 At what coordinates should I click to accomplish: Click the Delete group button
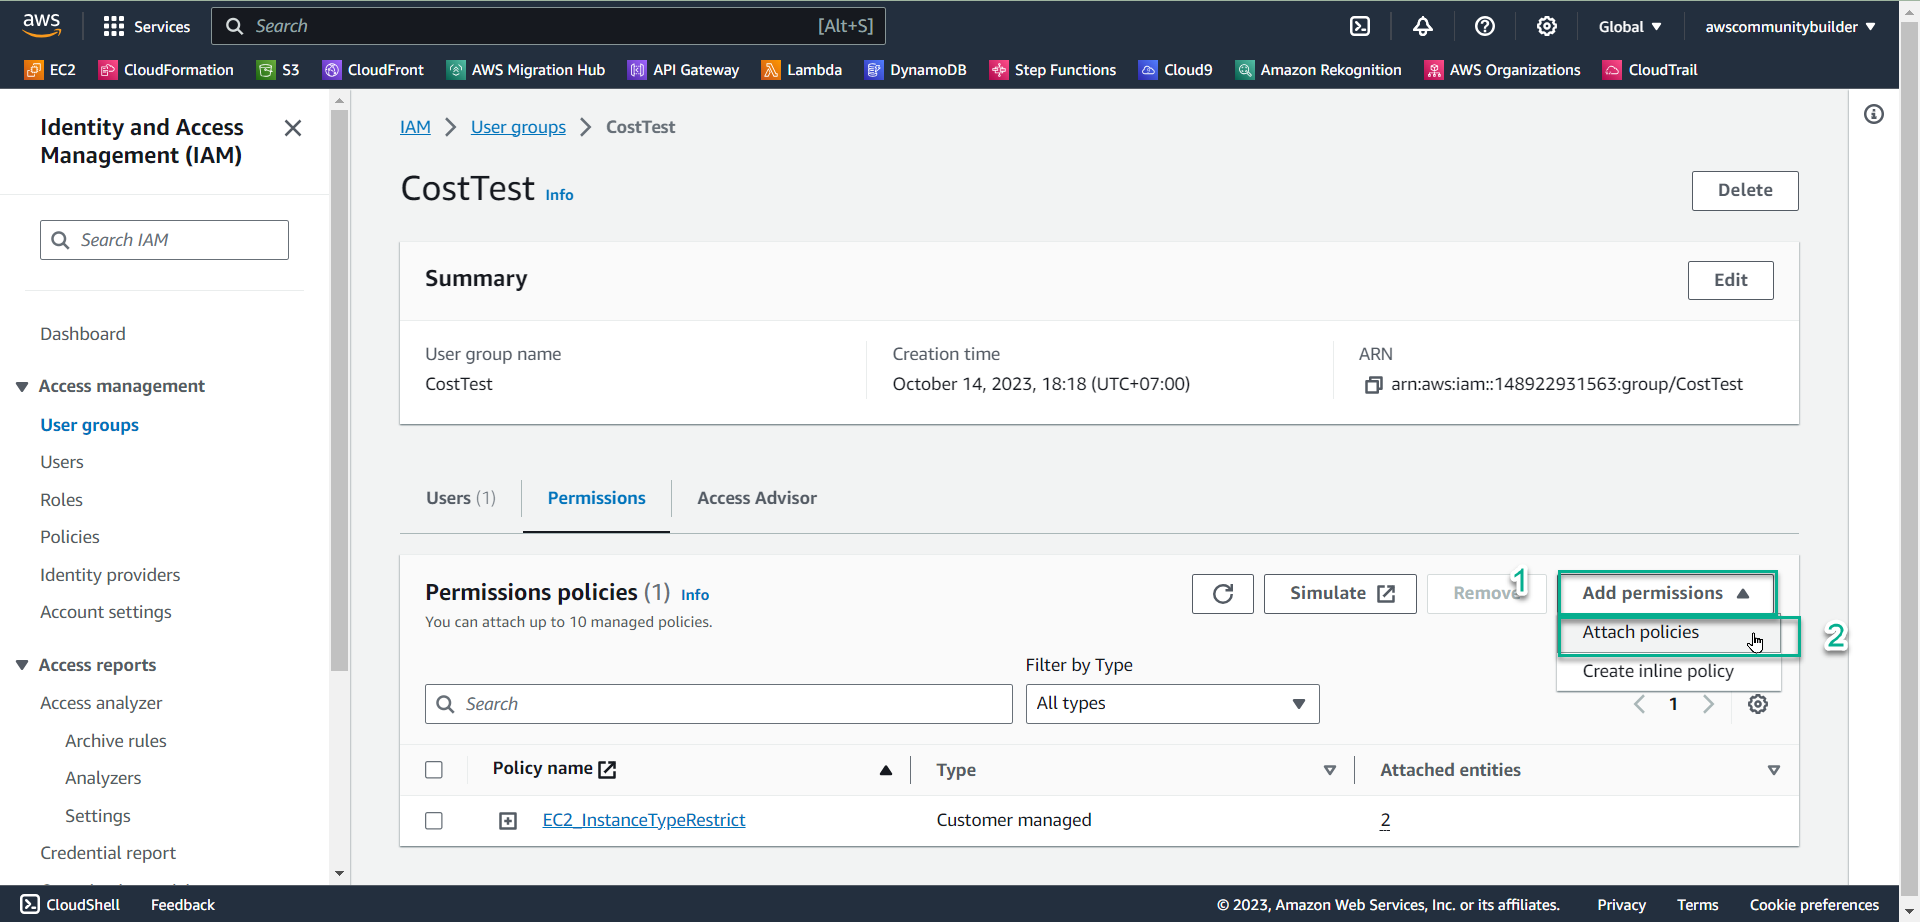(1745, 191)
